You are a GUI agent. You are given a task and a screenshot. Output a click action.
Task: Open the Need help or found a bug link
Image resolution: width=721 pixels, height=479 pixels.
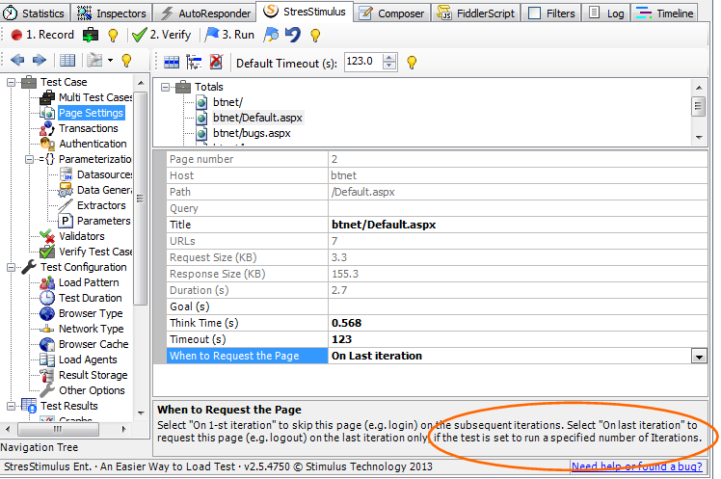pos(636,467)
